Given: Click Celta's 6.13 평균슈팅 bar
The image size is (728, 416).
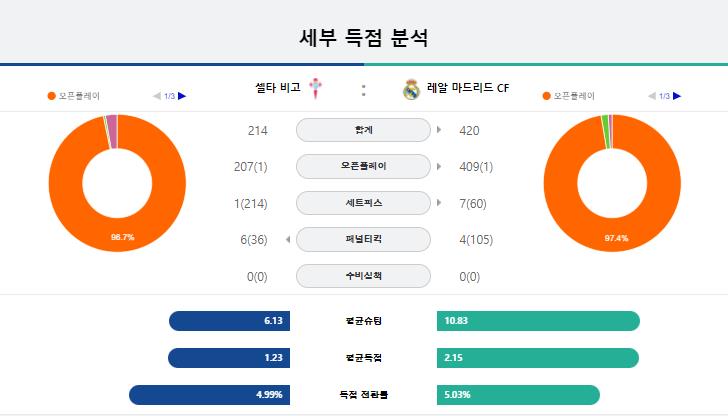Looking at the screenshot, I should tap(229, 321).
